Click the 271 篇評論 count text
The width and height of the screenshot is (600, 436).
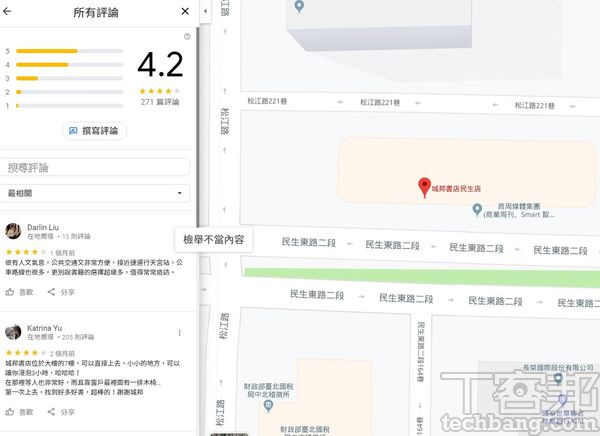[160, 102]
